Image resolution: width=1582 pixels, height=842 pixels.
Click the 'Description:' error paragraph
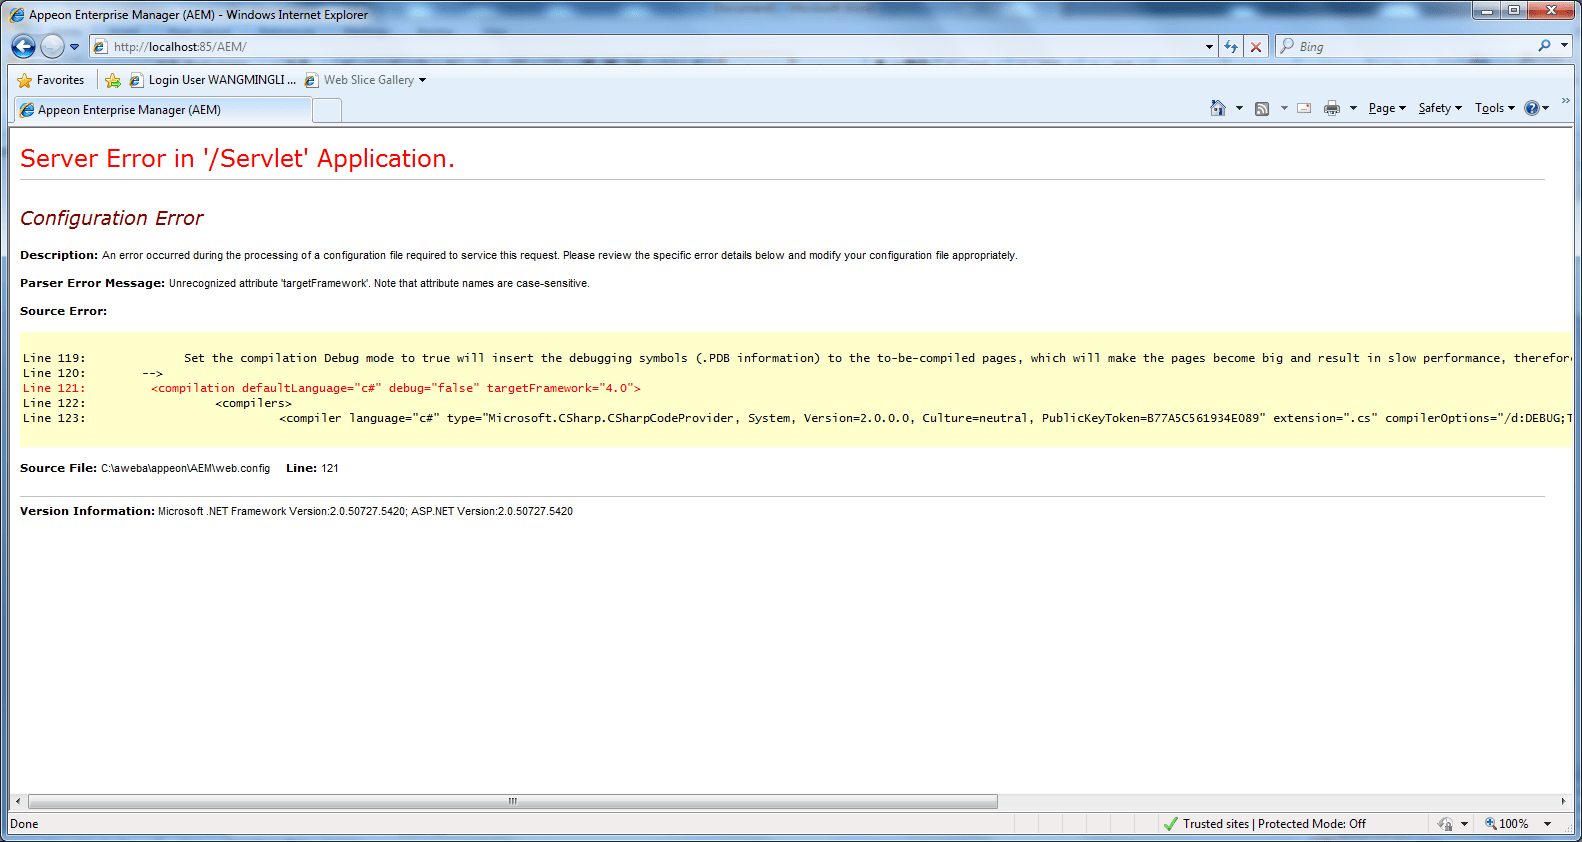pos(519,256)
